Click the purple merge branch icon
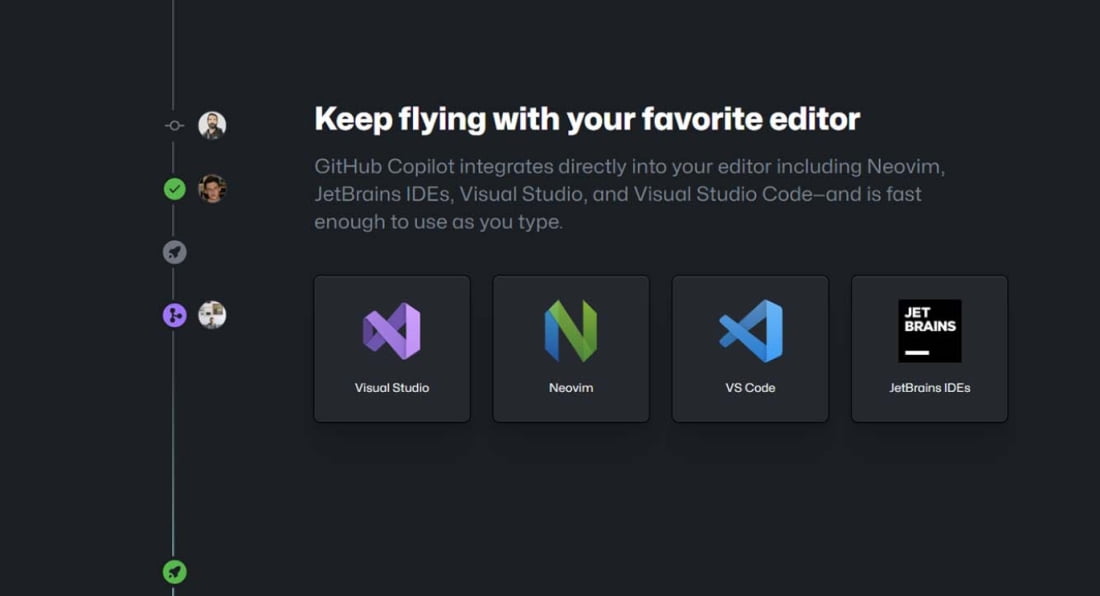This screenshot has height=596, width=1100. 175,315
